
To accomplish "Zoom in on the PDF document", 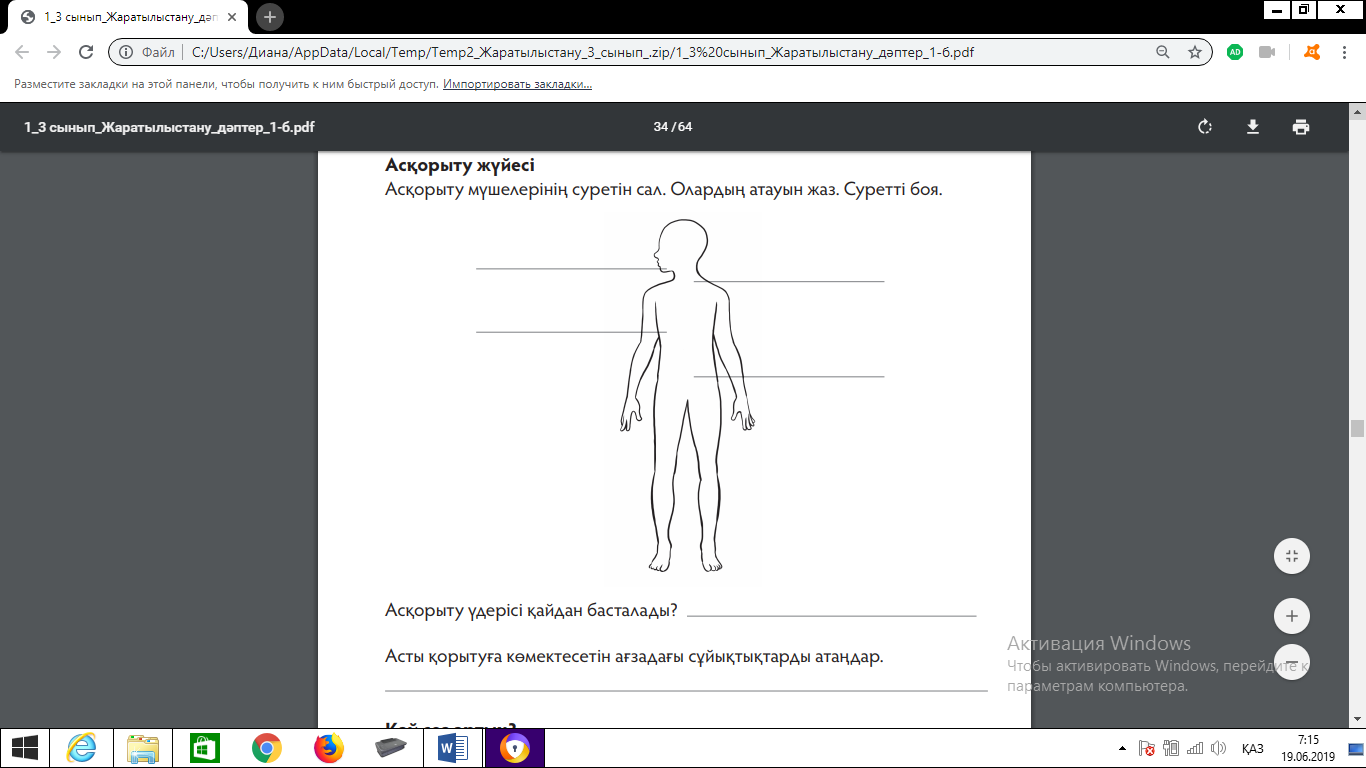I will tap(1292, 616).
